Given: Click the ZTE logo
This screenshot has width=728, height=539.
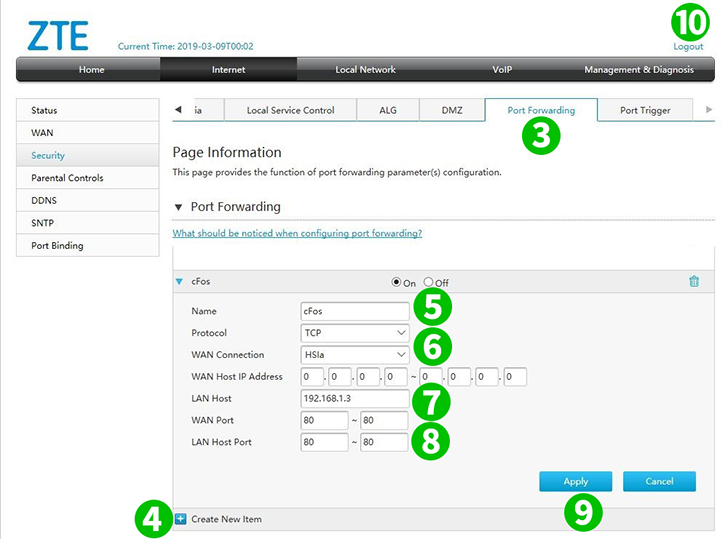Looking at the screenshot, I should 57,35.
